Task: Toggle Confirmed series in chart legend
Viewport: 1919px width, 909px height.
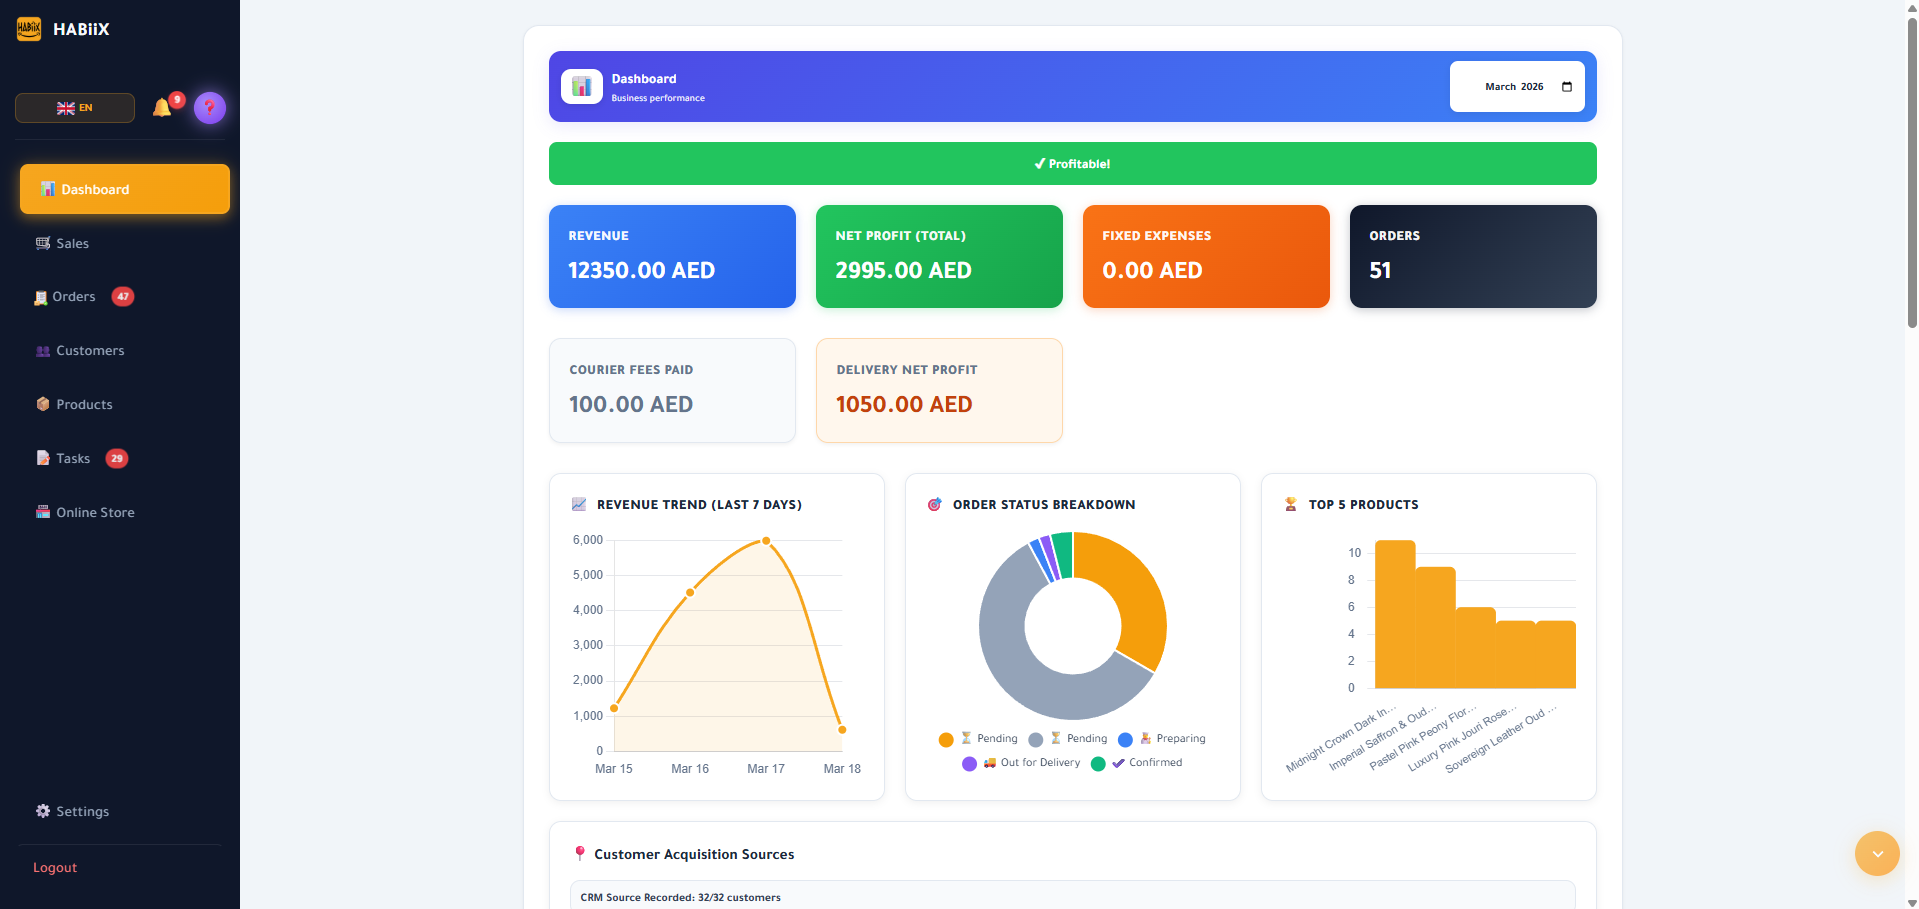Action: click(1144, 763)
